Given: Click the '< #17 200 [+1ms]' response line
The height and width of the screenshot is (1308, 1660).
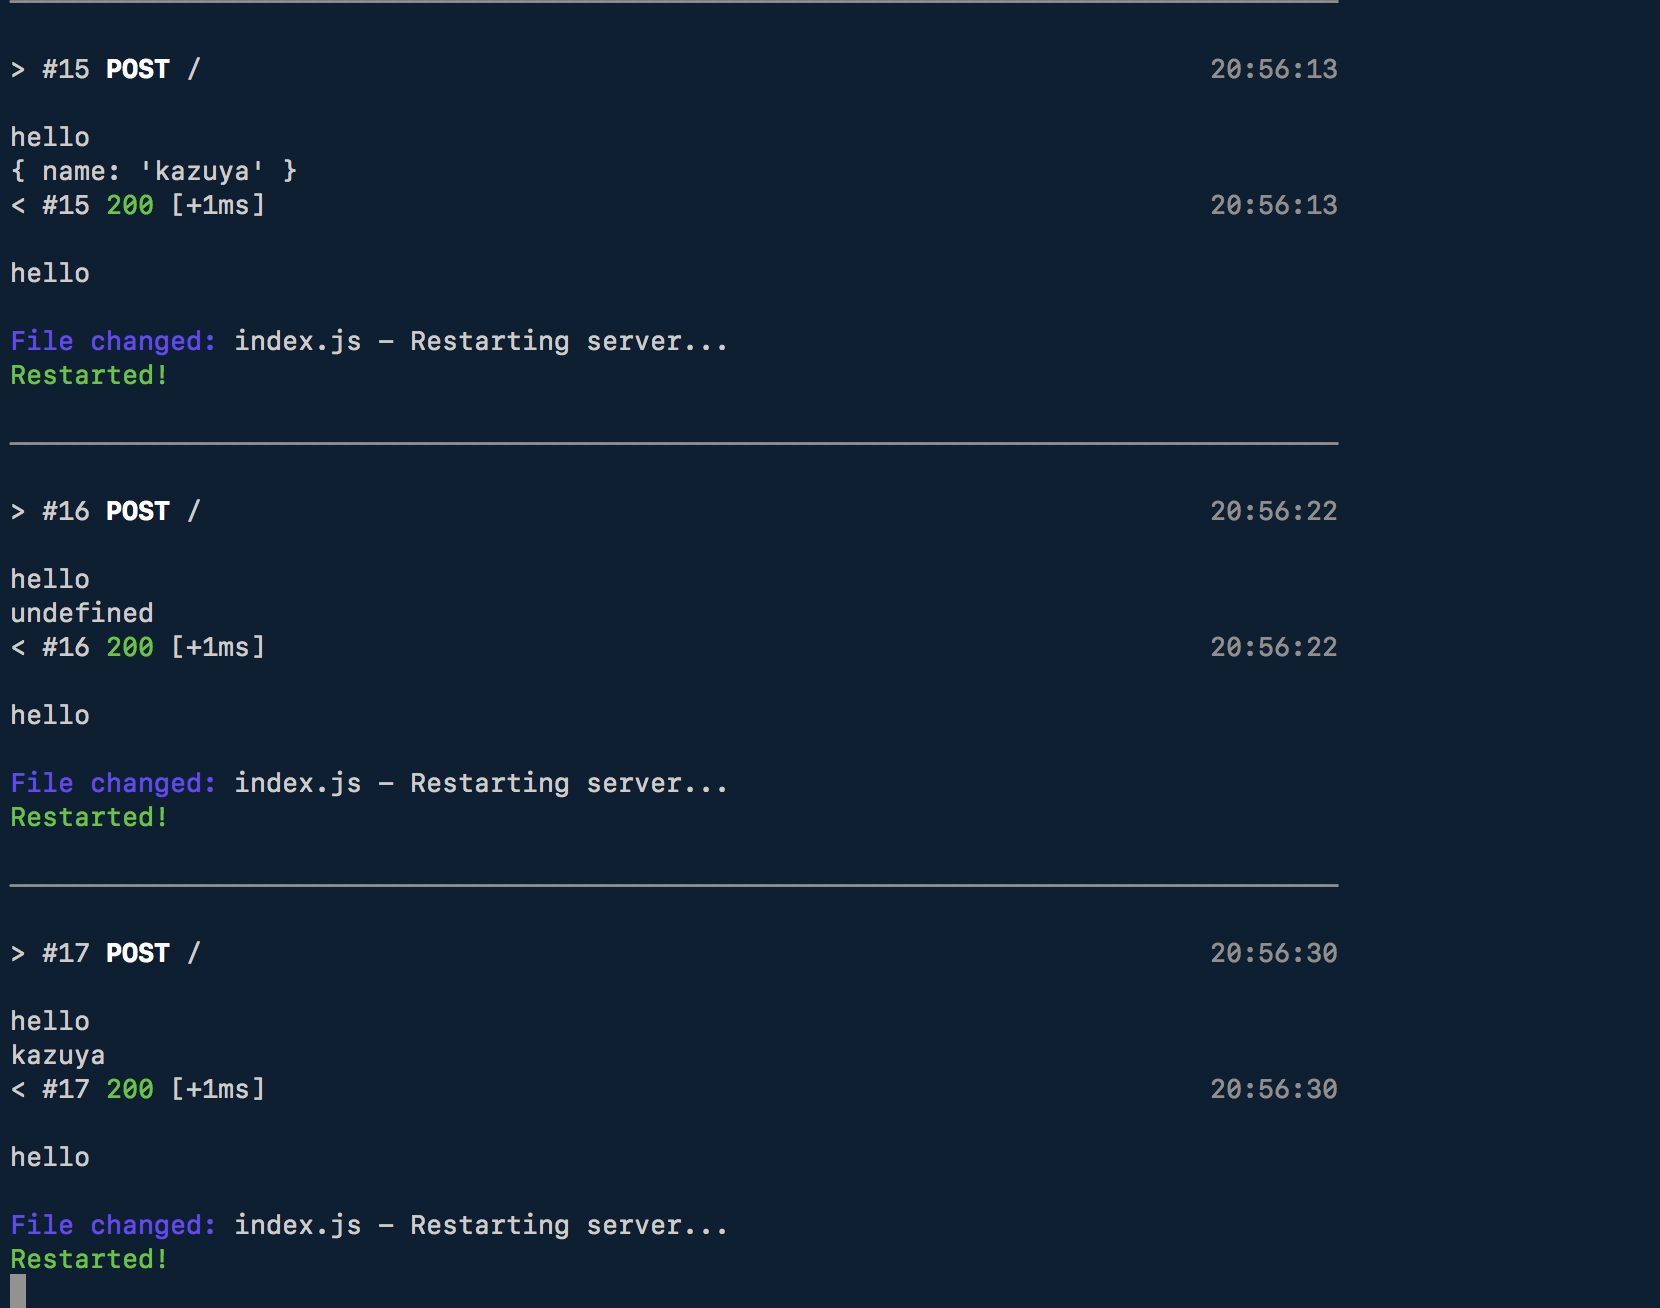Looking at the screenshot, I should pyautogui.click(x=137, y=1089).
